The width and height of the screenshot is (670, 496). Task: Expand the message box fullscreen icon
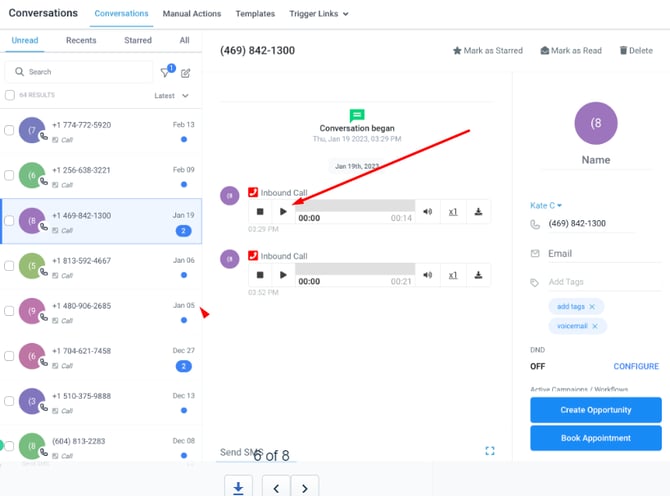[x=490, y=451]
